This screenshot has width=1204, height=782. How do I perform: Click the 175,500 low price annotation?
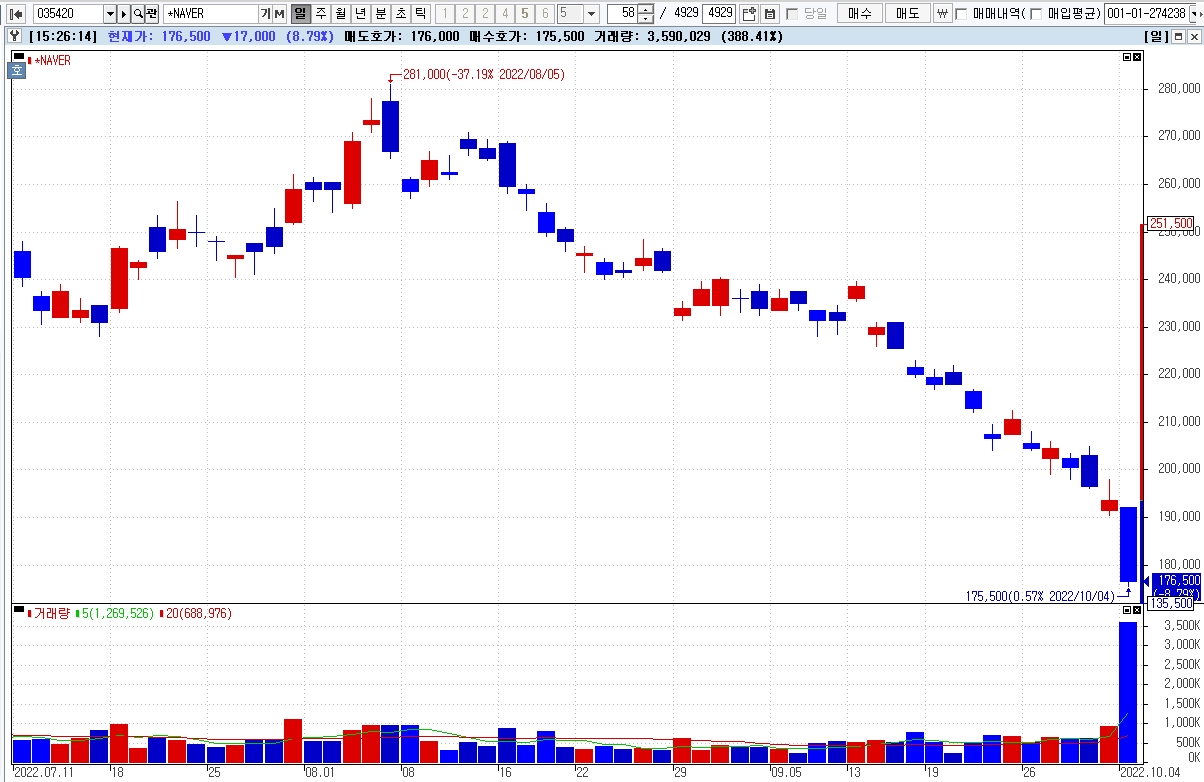(1040, 596)
